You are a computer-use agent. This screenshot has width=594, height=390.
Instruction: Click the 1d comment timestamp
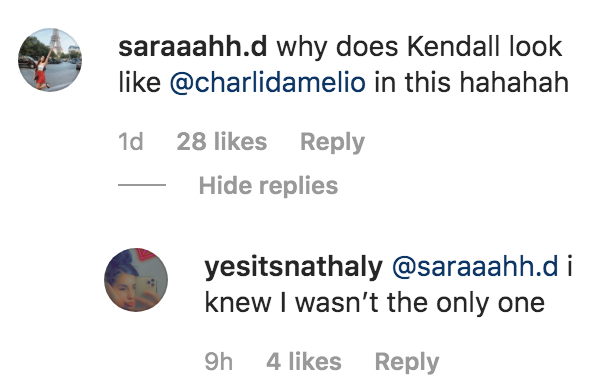click(x=131, y=142)
